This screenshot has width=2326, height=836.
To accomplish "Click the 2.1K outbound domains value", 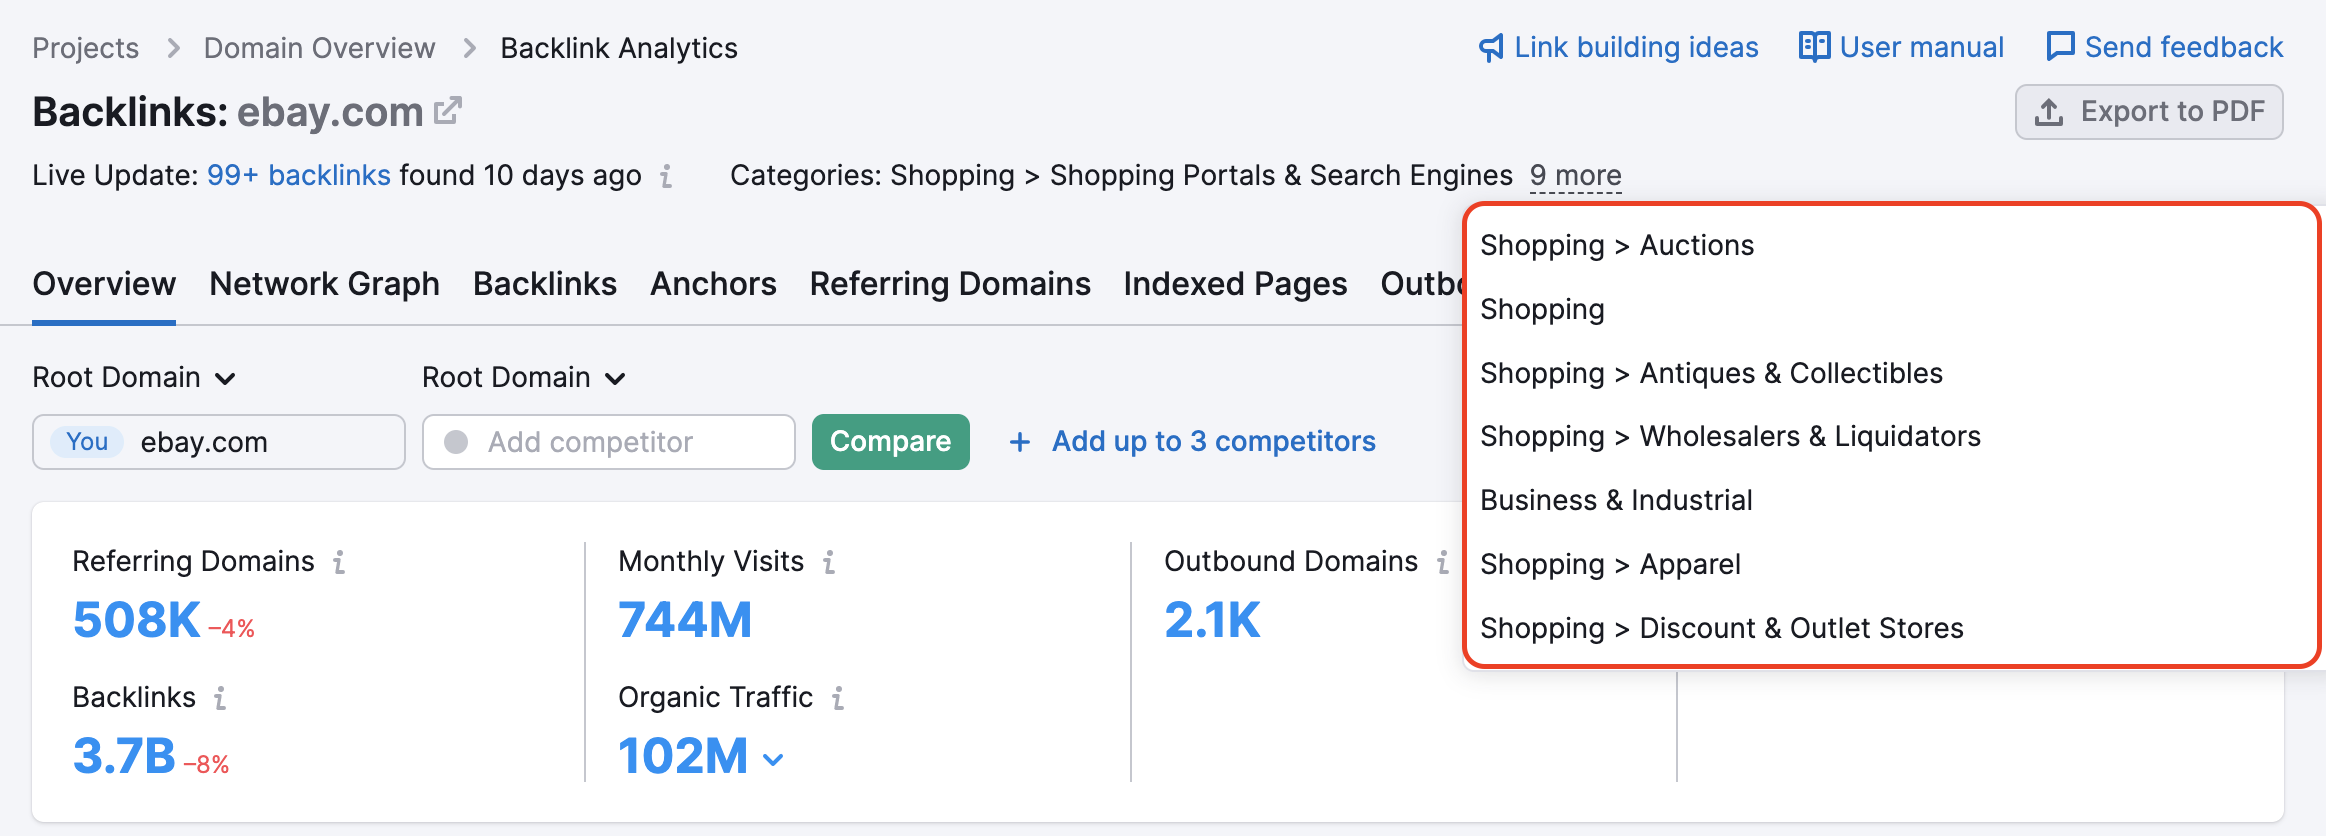I will 1212,620.
